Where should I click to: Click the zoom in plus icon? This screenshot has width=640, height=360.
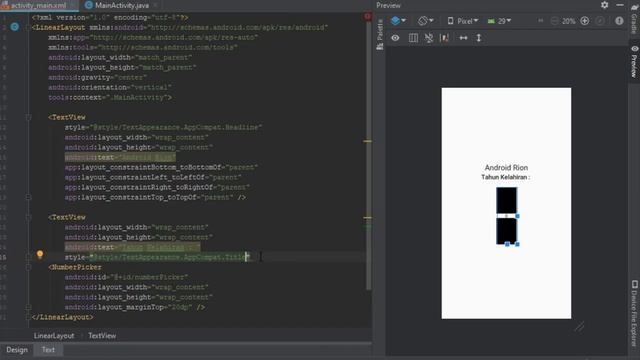pyautogui.click(x=584, y=21)
